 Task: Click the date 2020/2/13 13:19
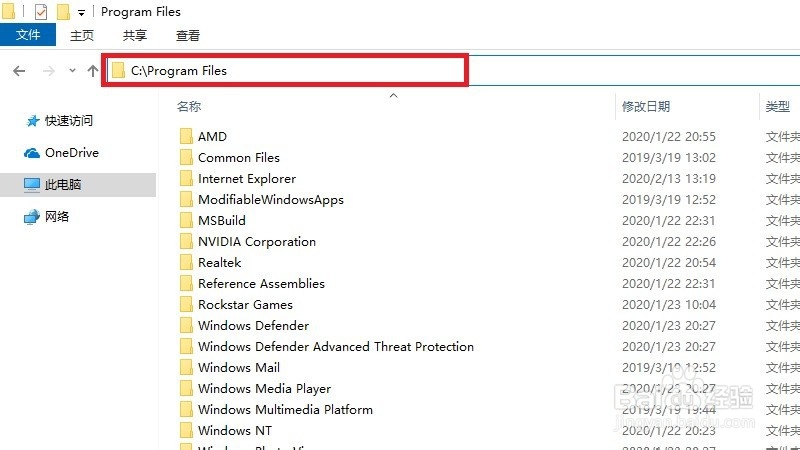tap(669, 179)
